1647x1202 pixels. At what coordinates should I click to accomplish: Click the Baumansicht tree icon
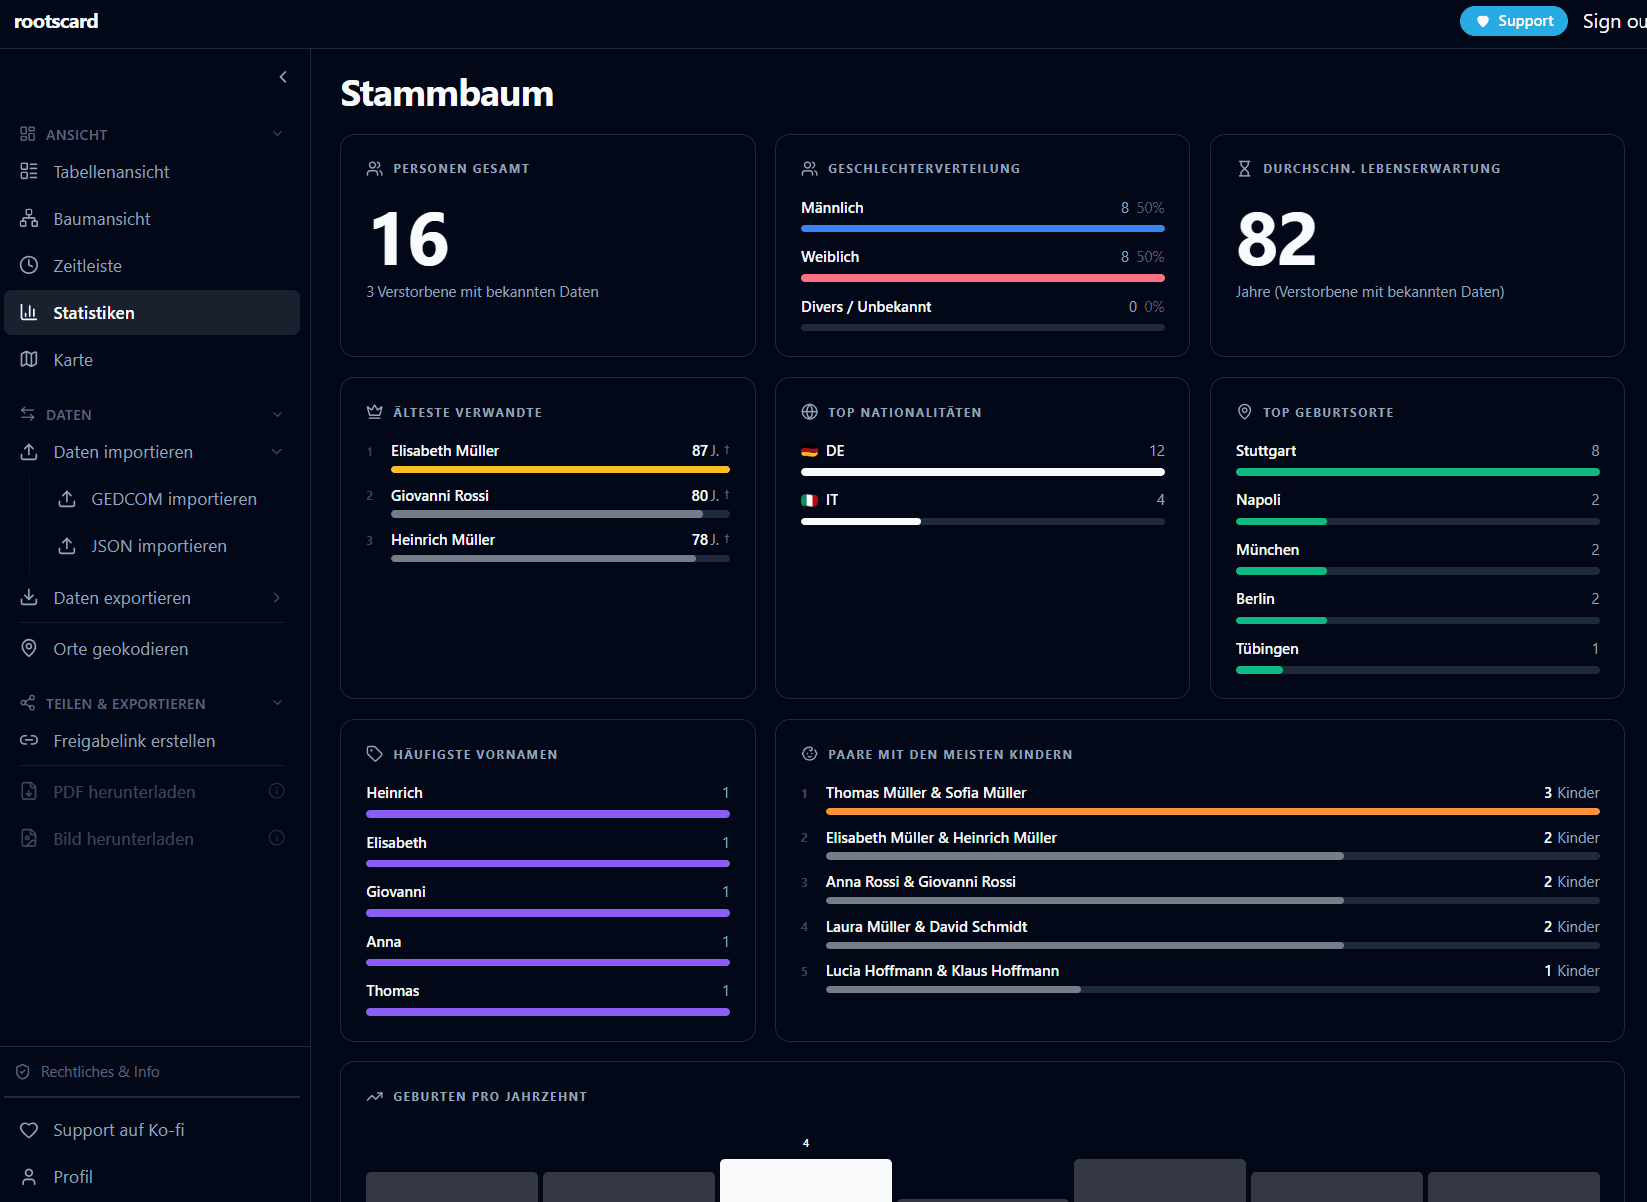pos(29,219)
